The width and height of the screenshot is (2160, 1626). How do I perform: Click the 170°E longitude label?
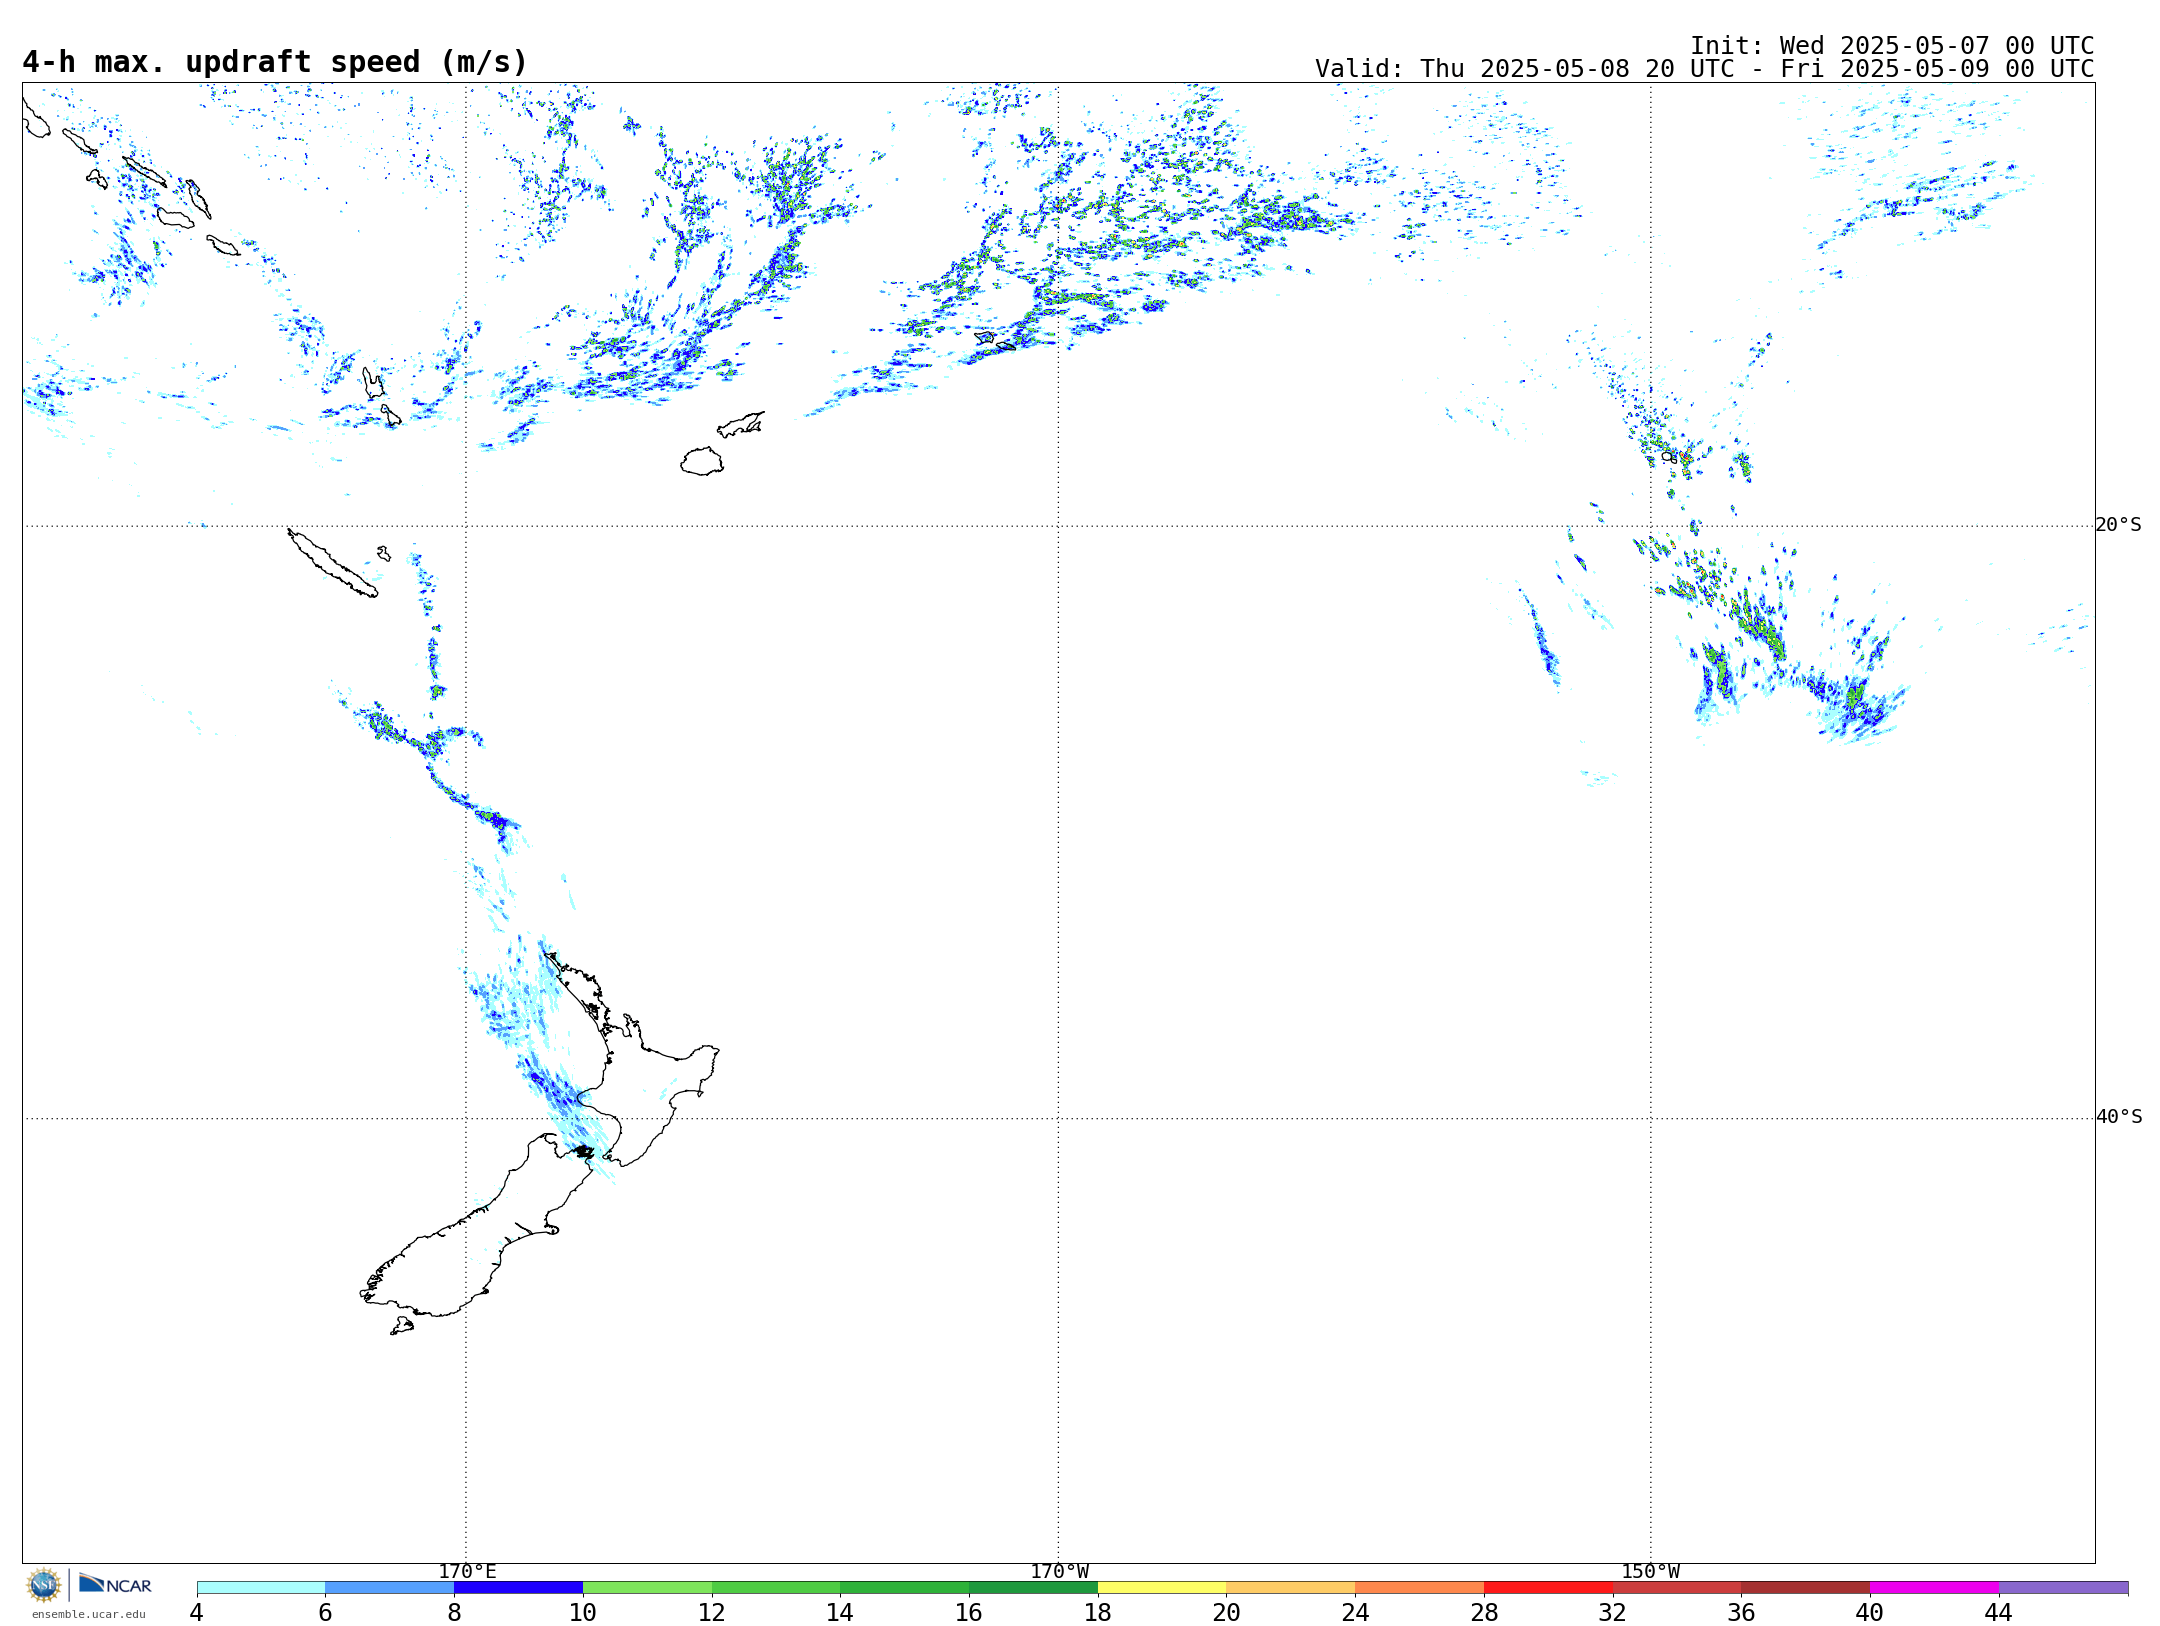pos(467,1571)
